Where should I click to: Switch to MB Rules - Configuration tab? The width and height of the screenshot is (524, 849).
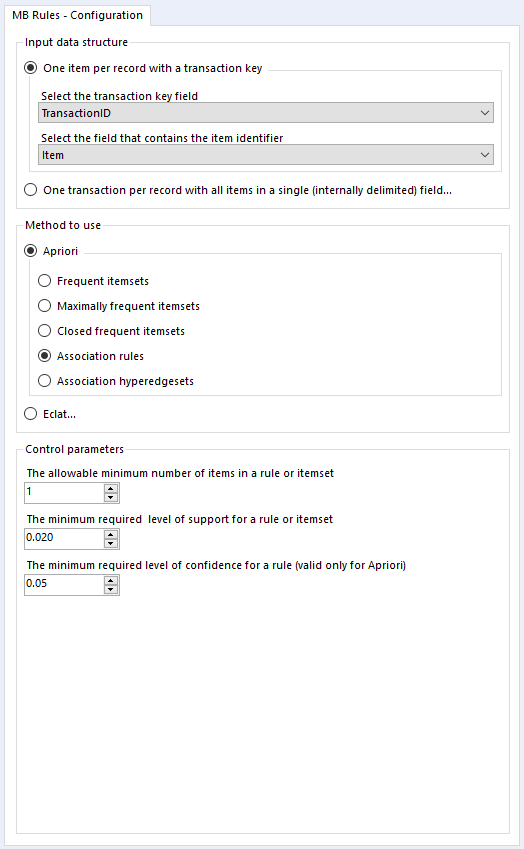77,15
